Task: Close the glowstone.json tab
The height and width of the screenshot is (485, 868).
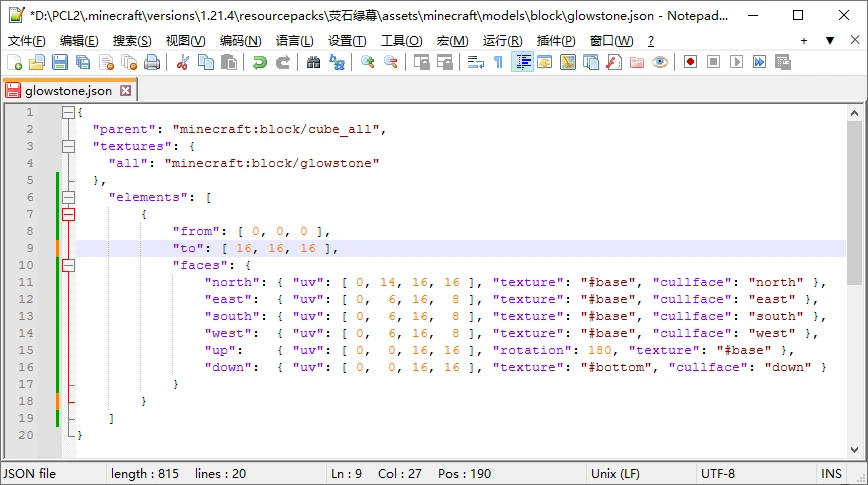Action: click(x=126, y=90)
